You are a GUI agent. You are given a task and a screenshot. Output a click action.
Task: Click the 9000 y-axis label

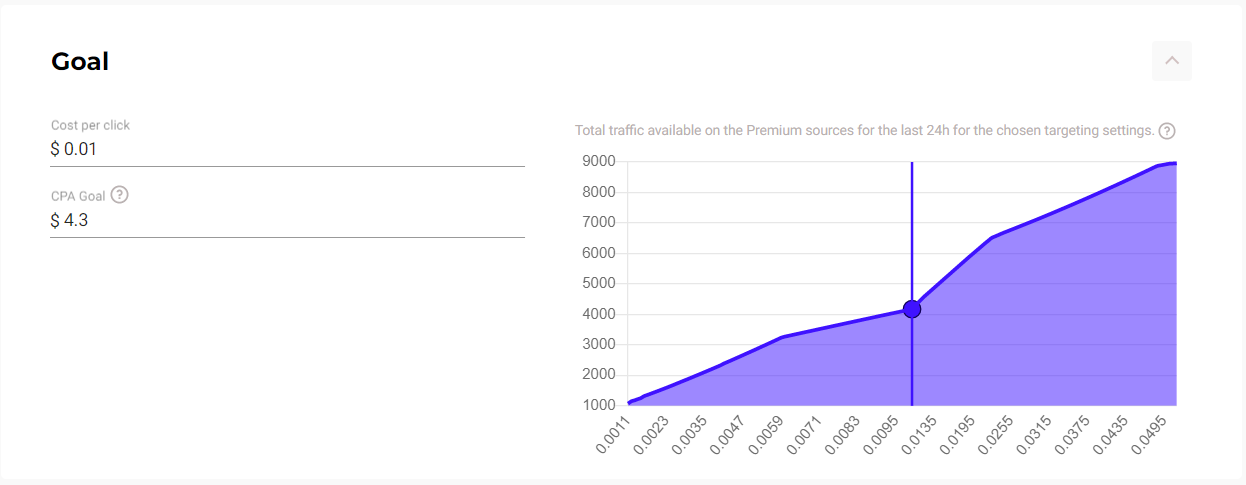598,162
